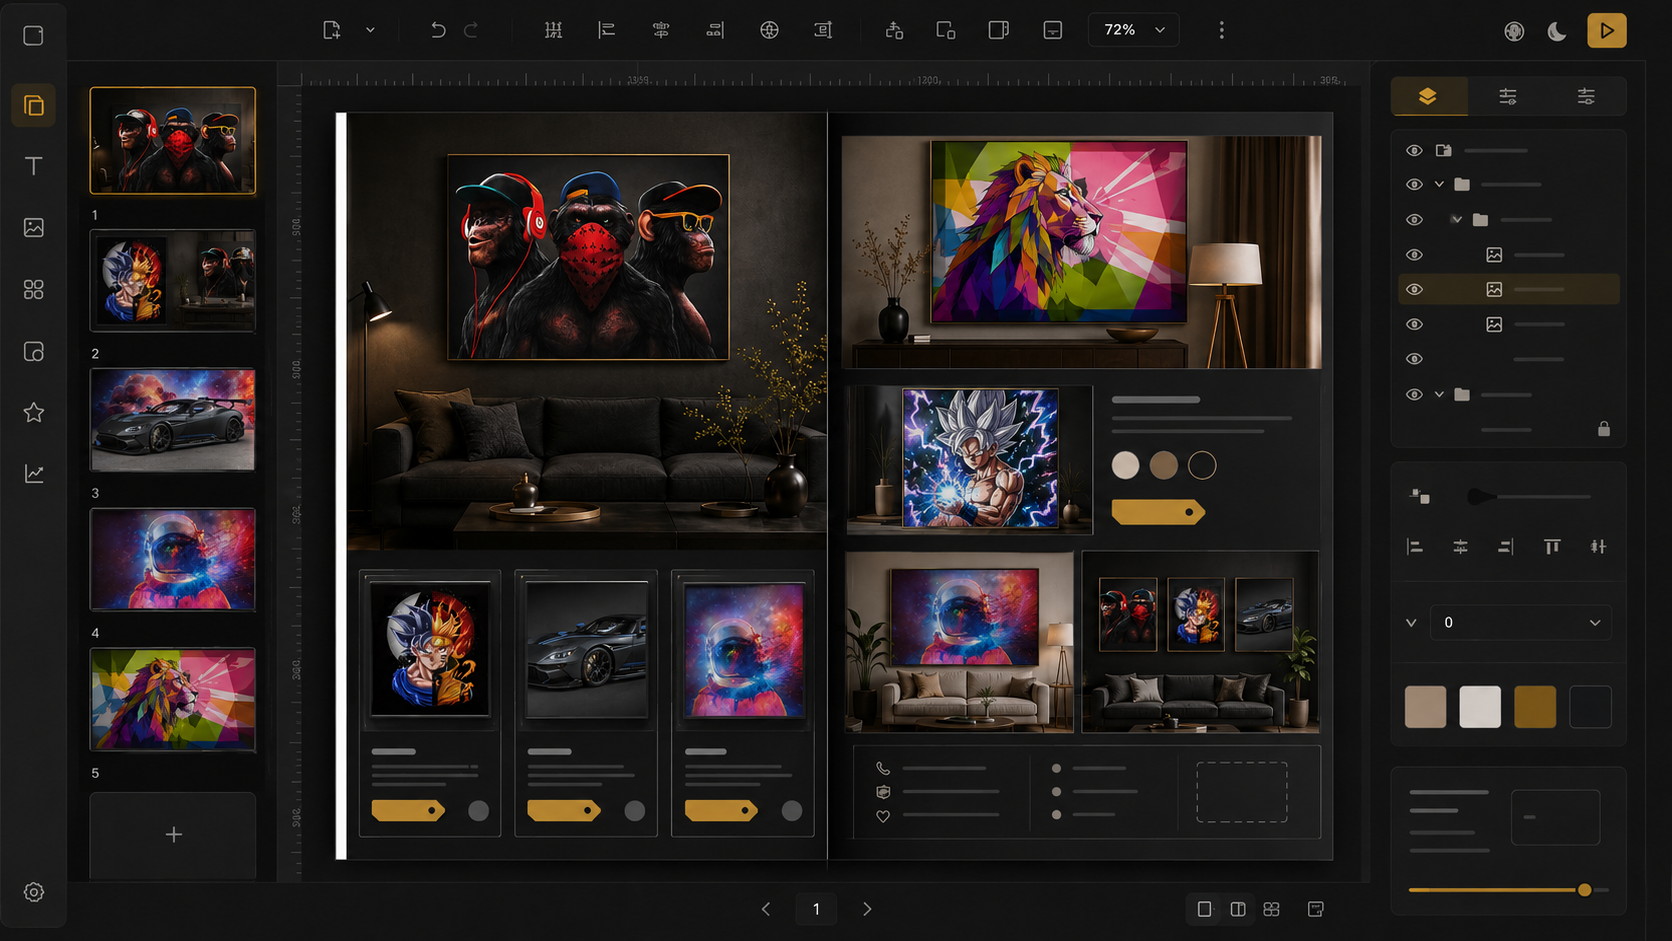Screen dimensions: 1672x941
Task: Open the Images panel in the left sidebar
Action: pos(34,228)
